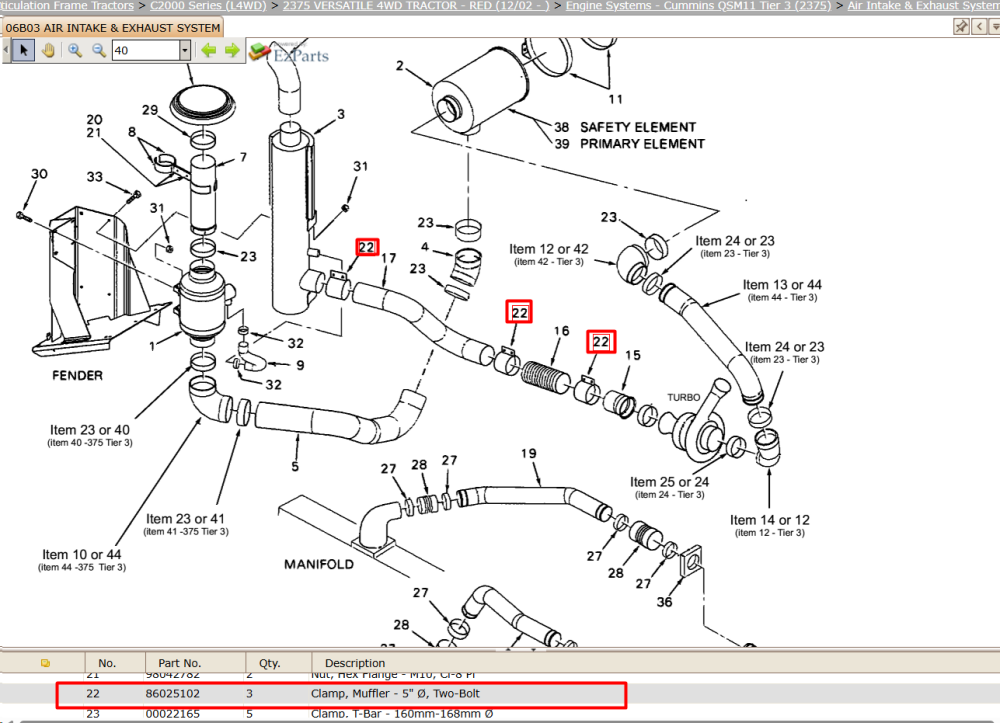Sort by the No. column header
Screen dimensions: 1000x723
click(x=107, y=663)
